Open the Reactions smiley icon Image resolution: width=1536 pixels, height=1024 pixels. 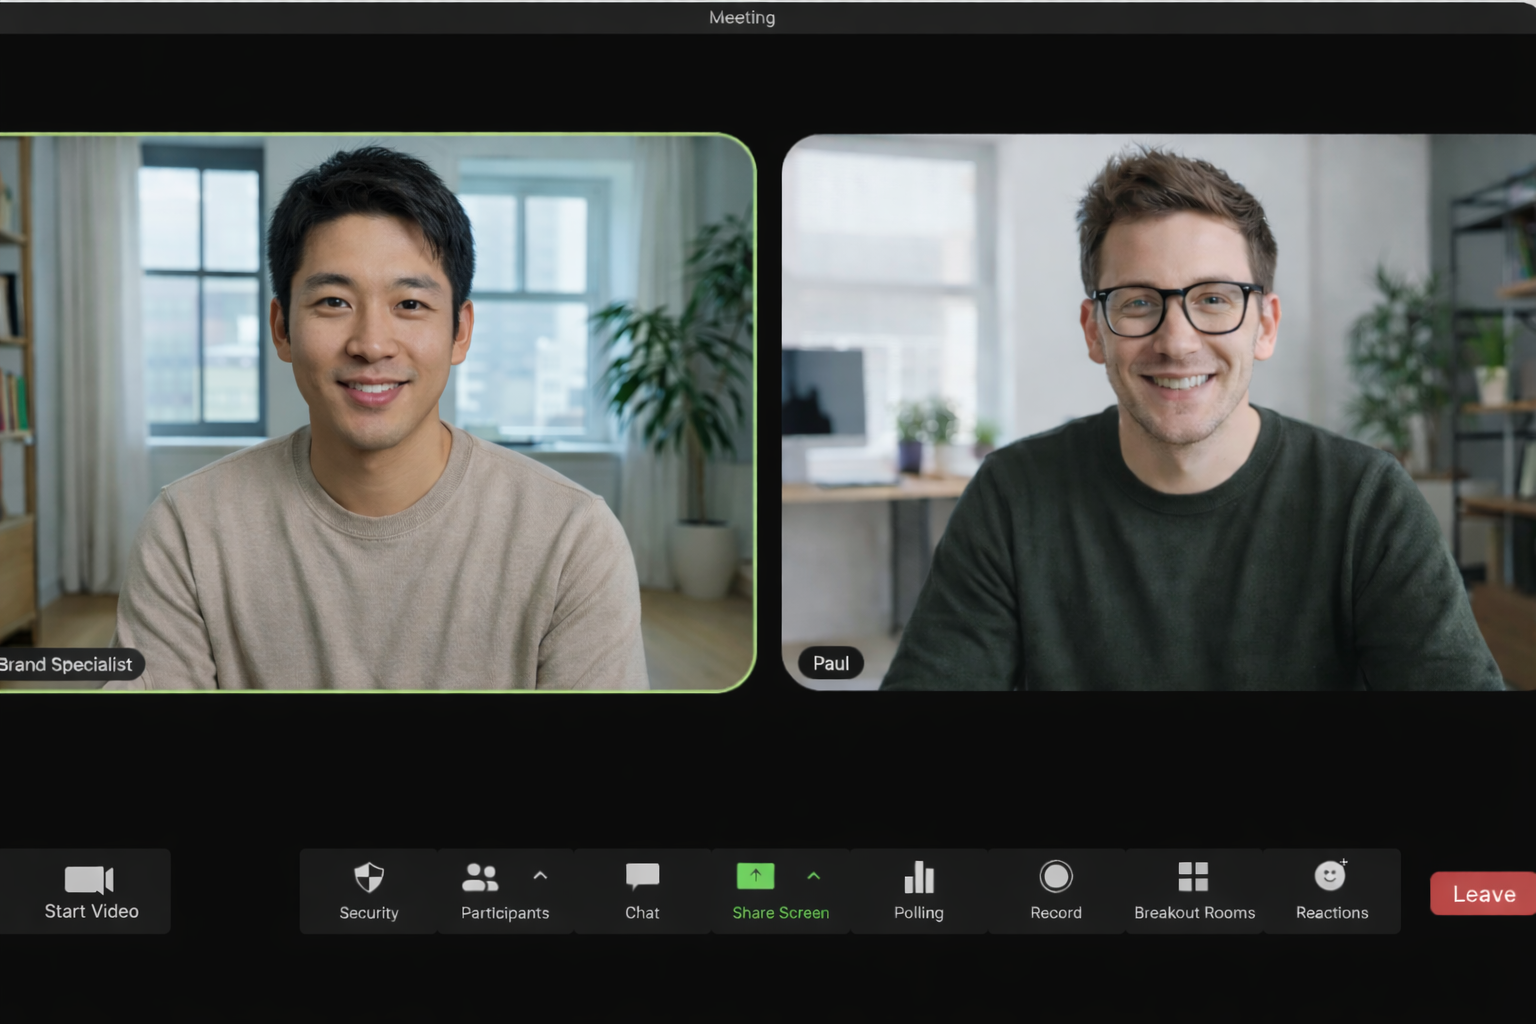[1330, 876]
